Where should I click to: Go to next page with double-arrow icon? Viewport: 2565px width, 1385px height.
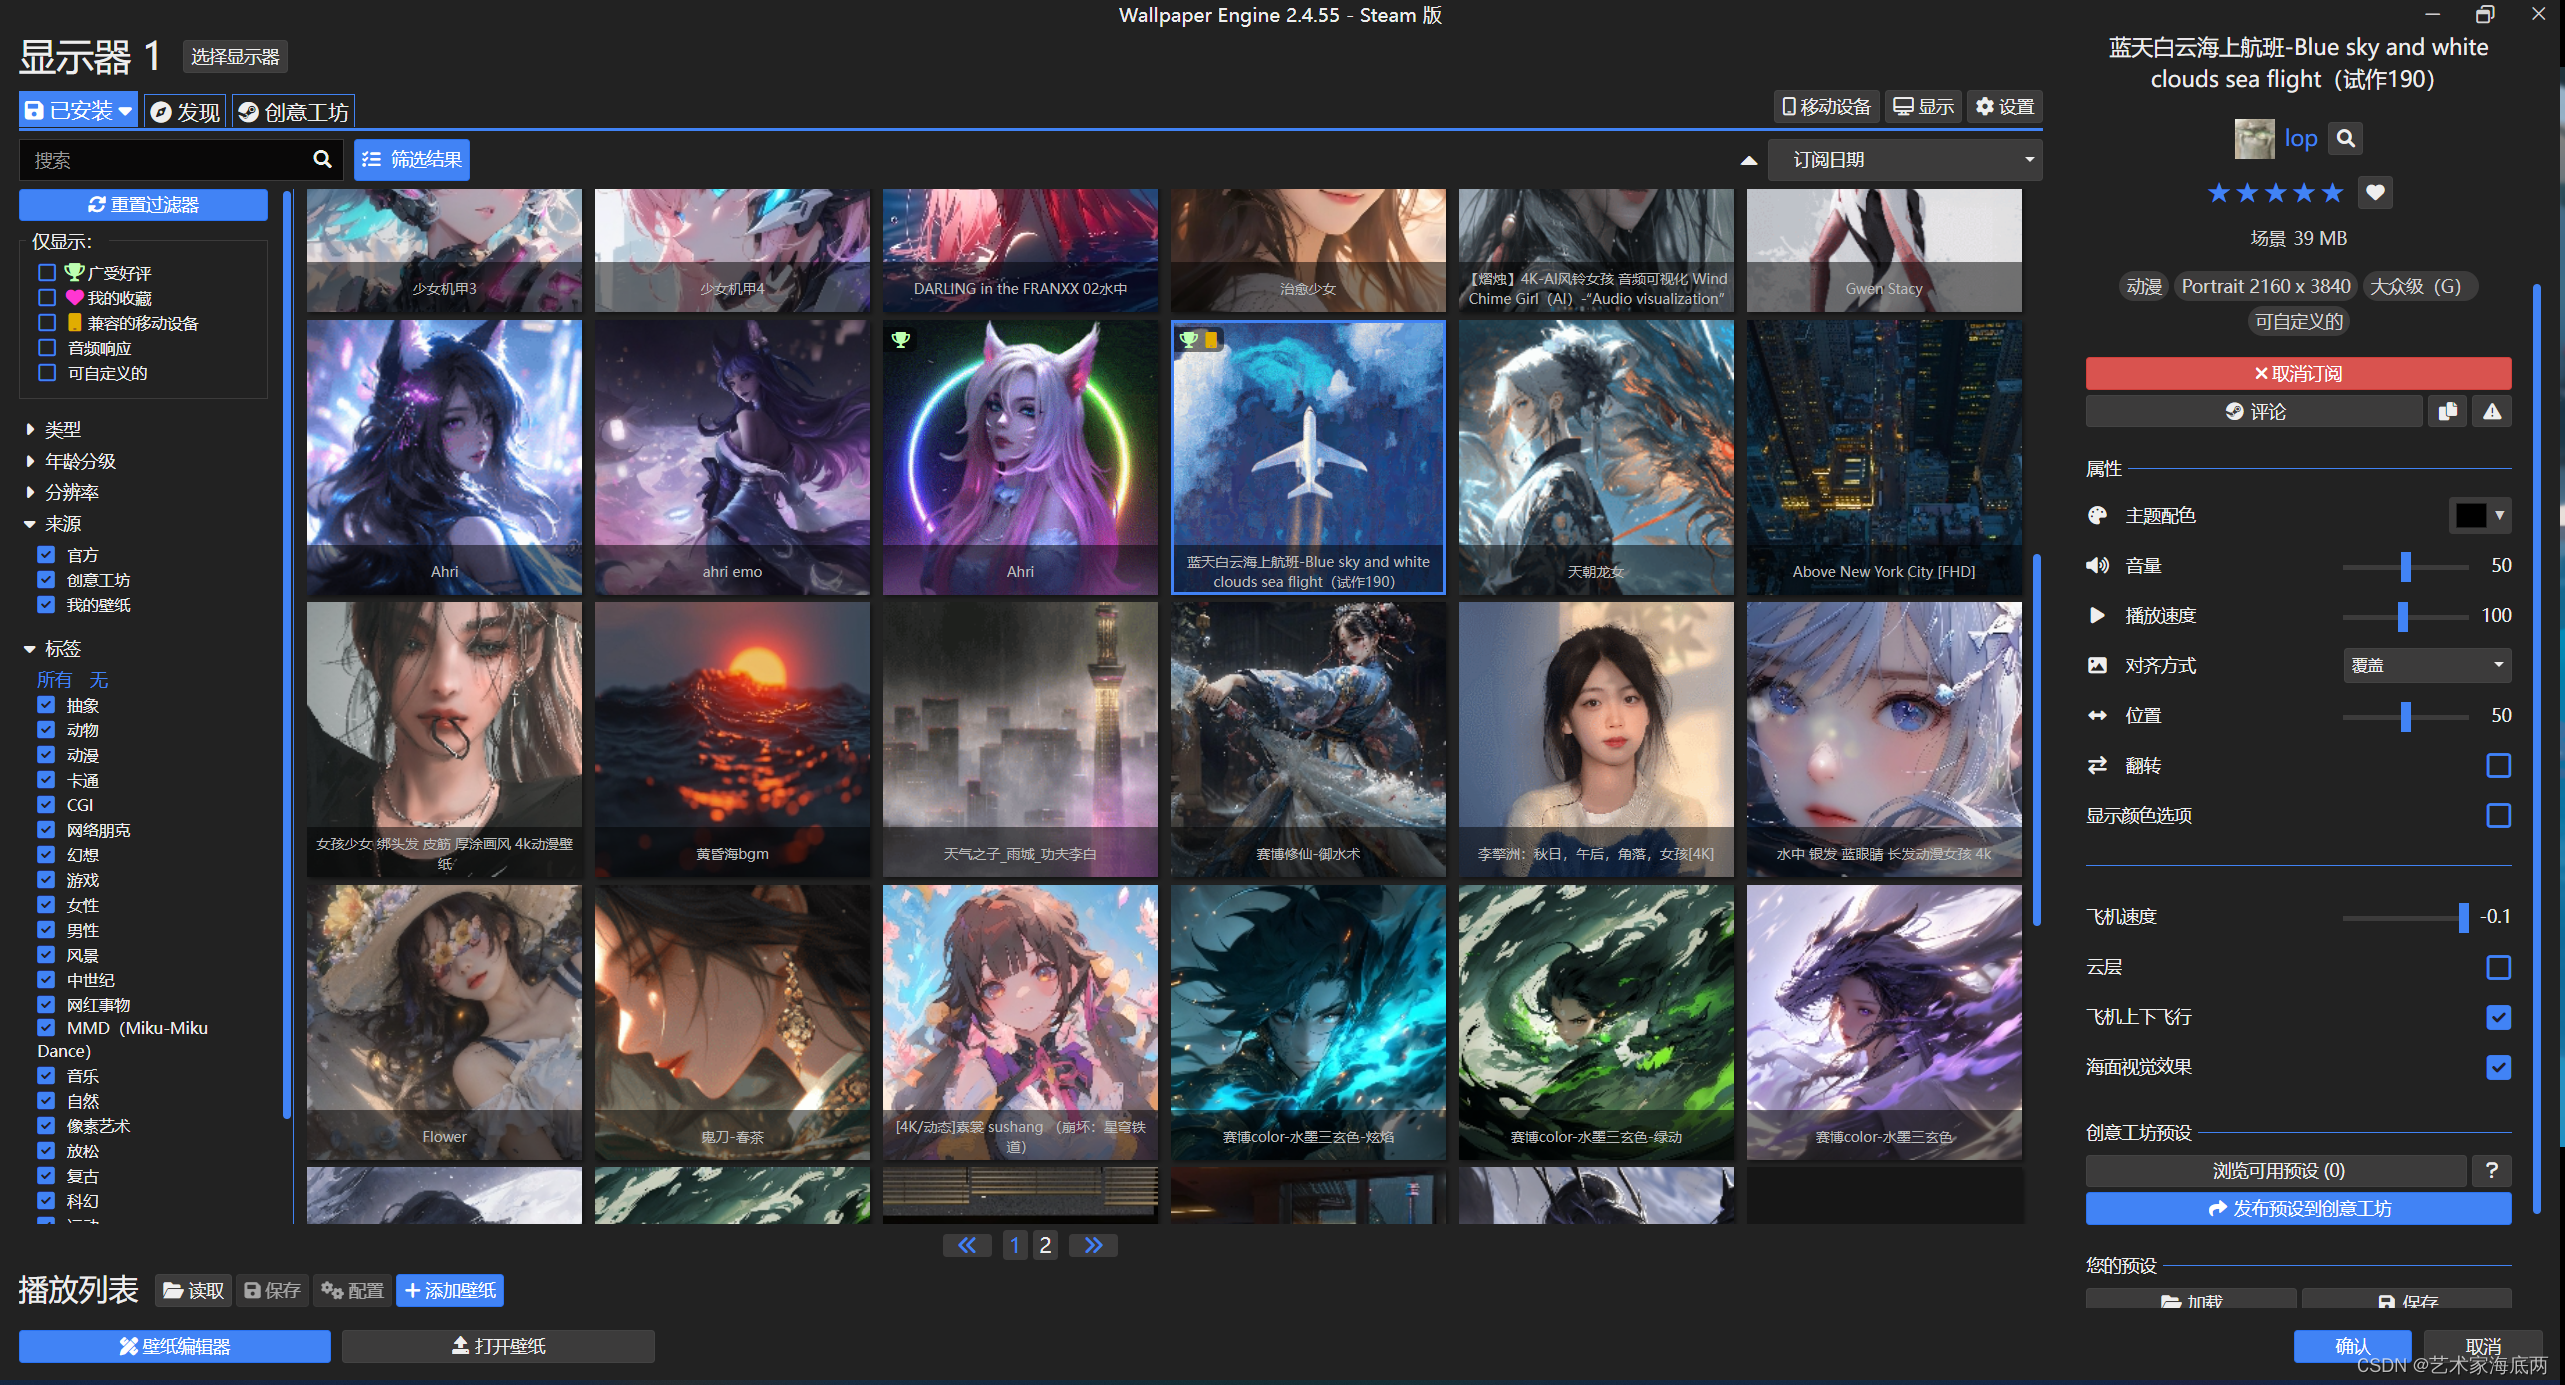pos(1093,1245)
